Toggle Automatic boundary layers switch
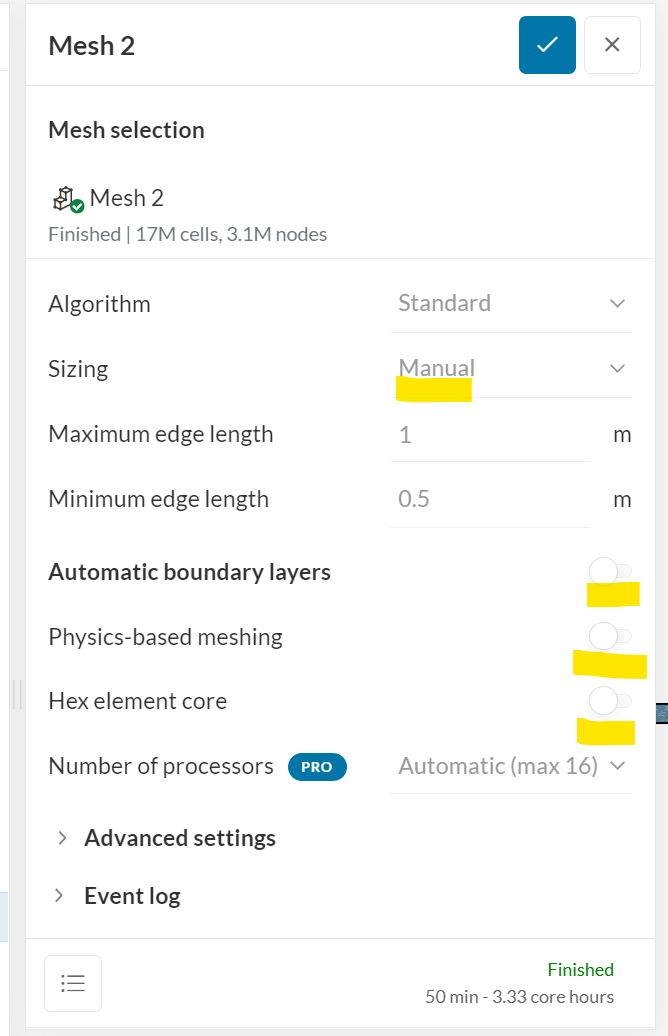668x1036 pixels. click(x=610, y=572)
